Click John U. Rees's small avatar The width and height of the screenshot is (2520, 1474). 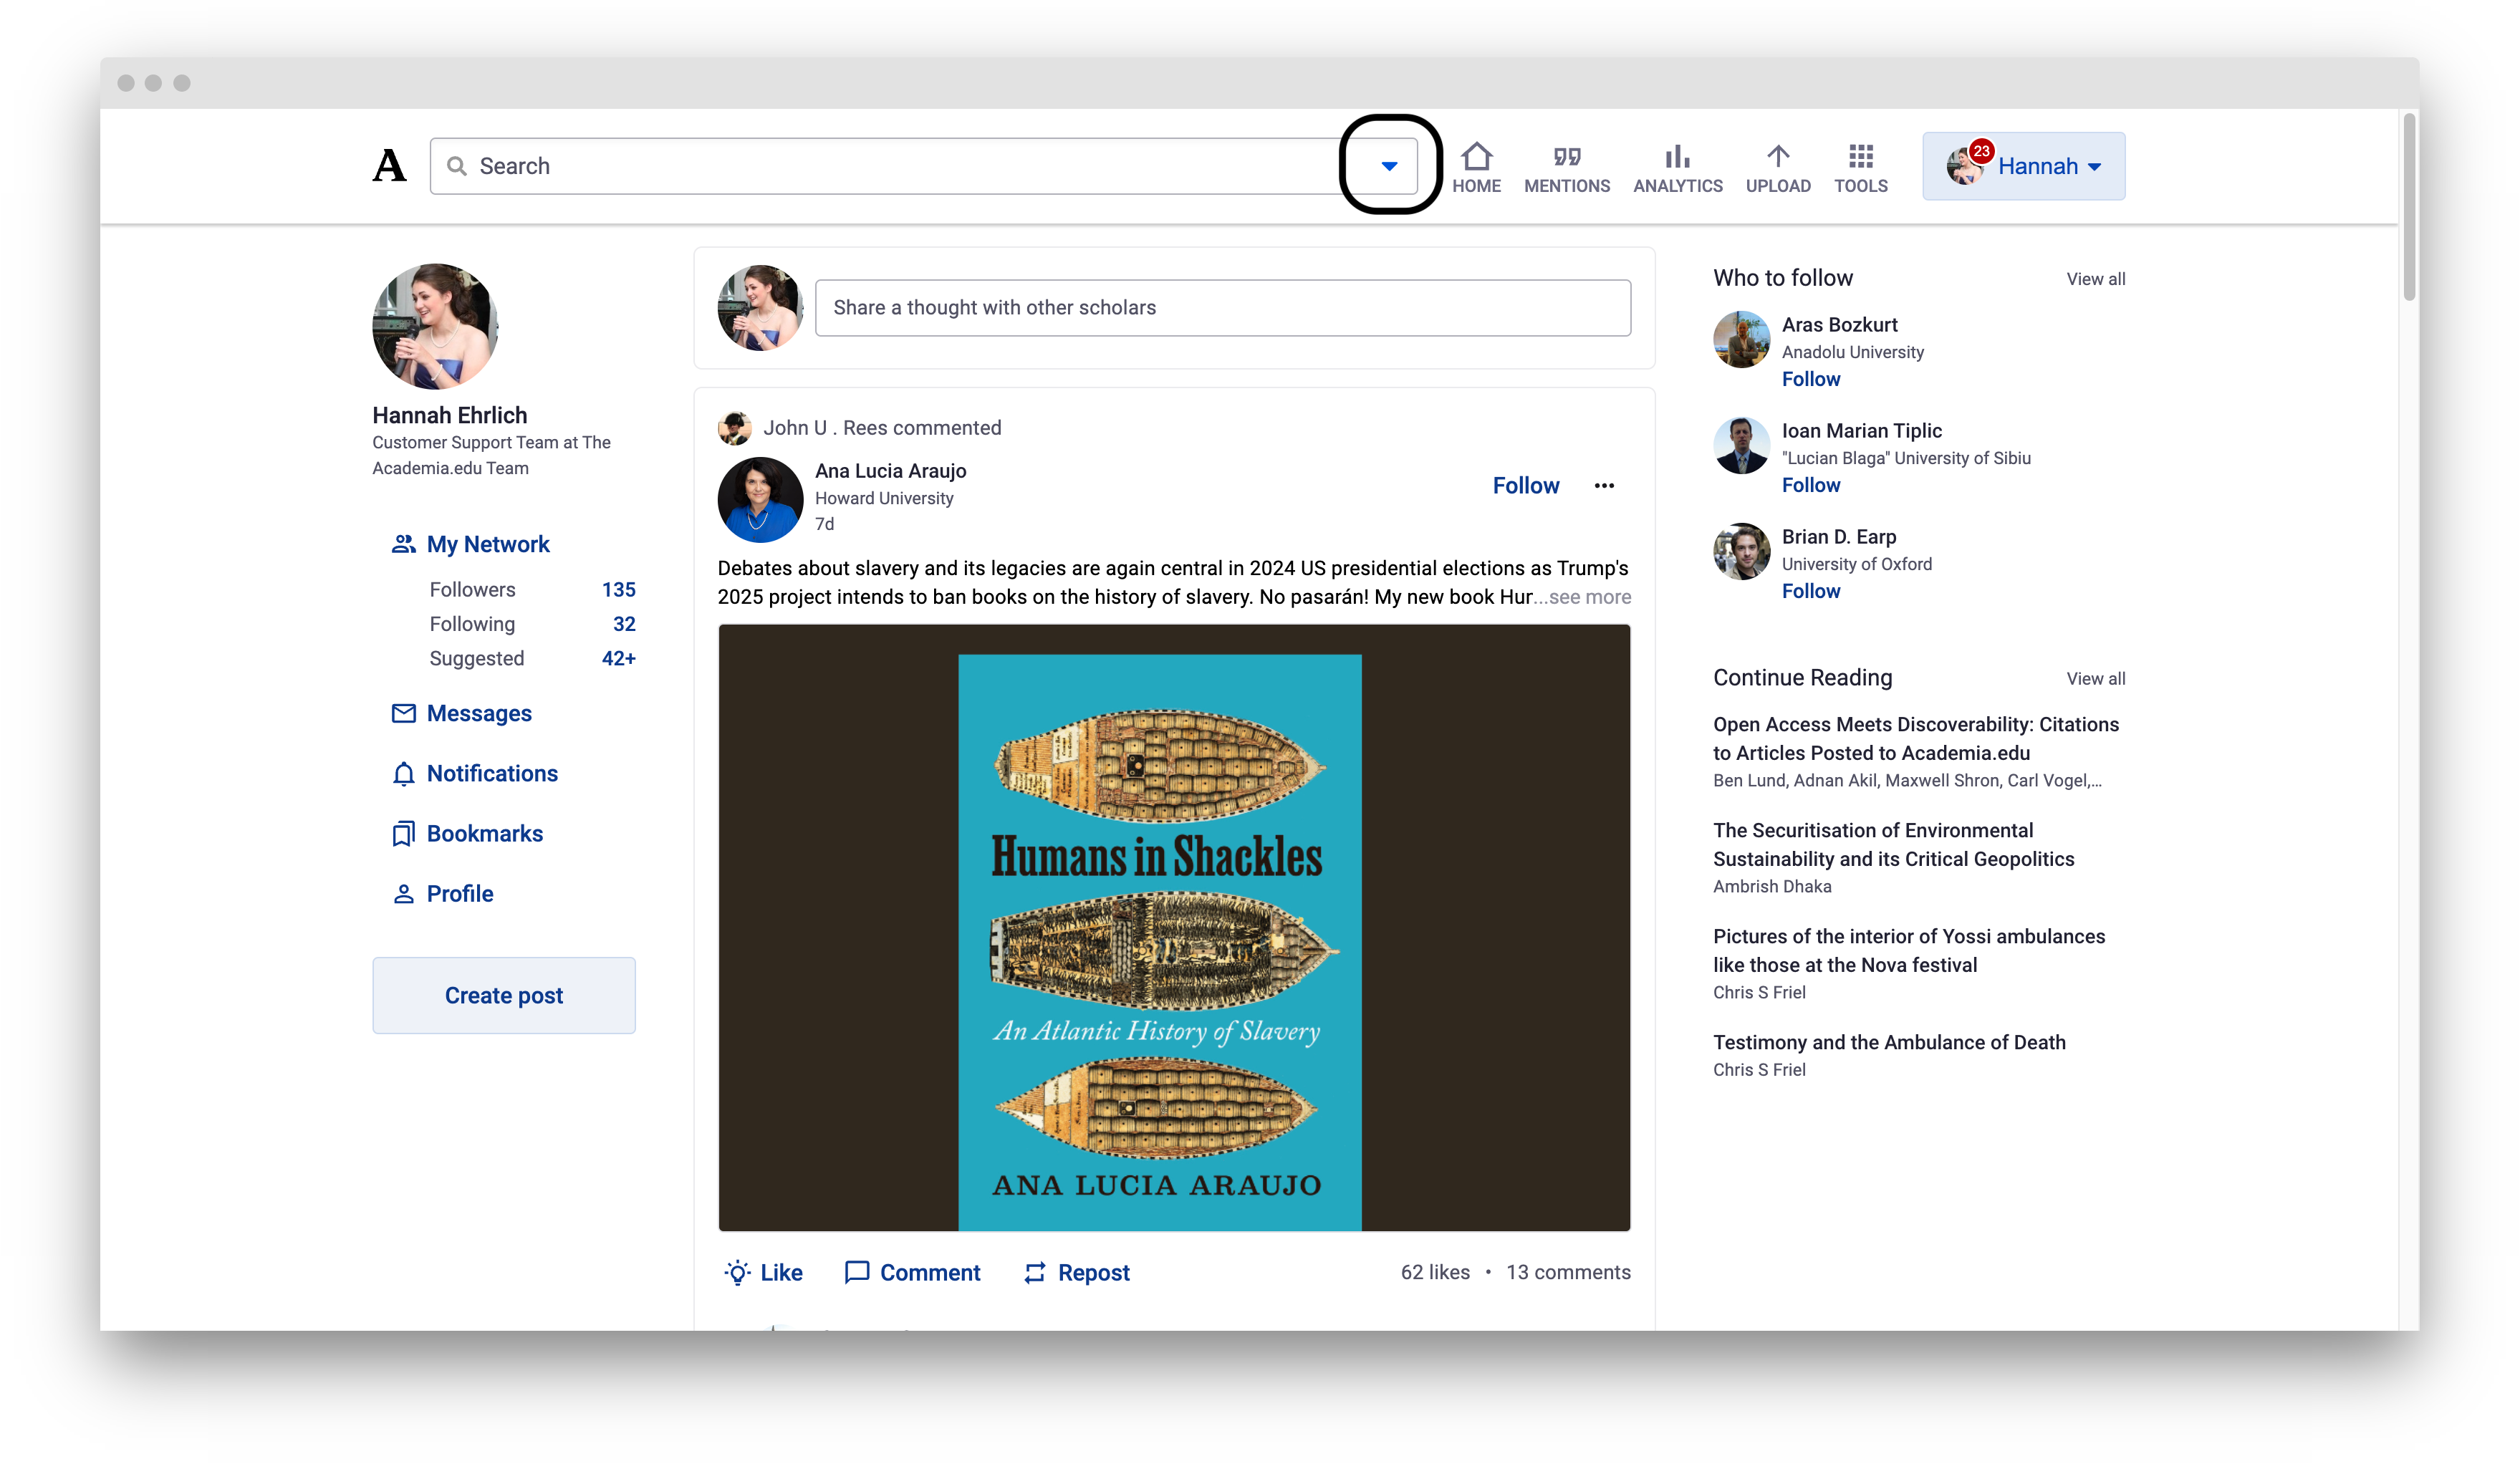tap(735, 428)
